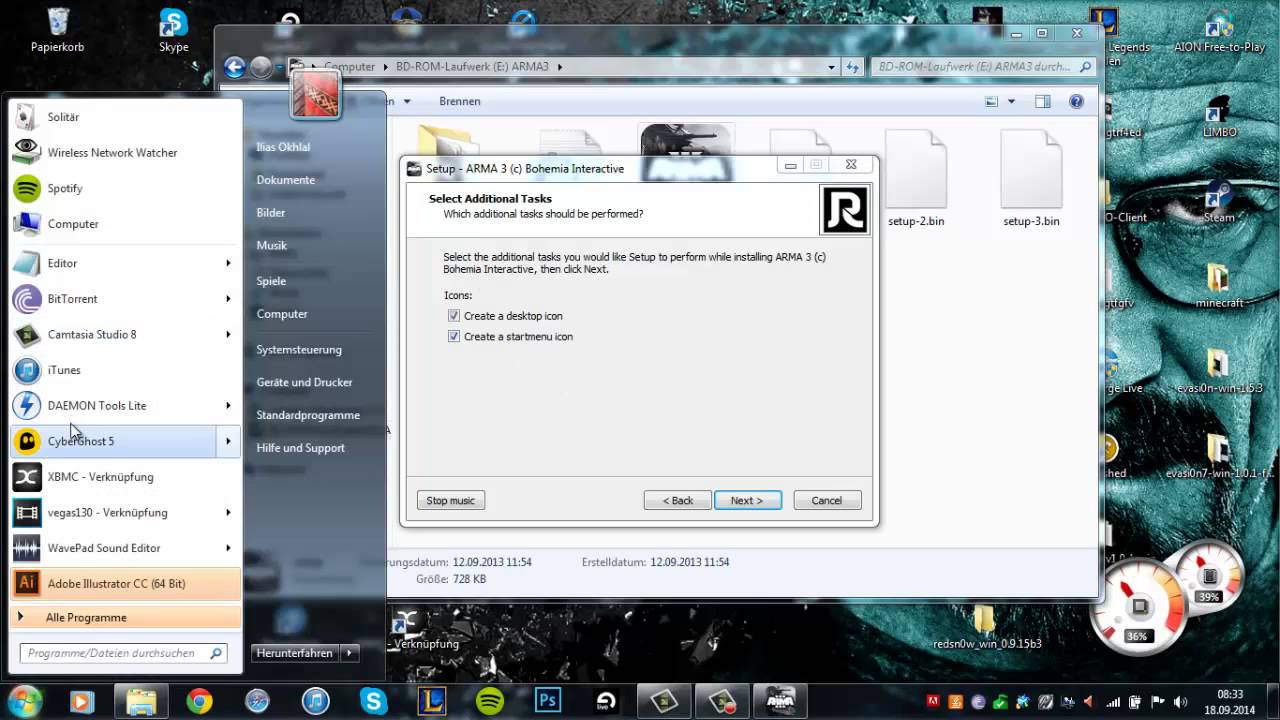Open Bilder in the Start menu

click(x=270, y=213)
